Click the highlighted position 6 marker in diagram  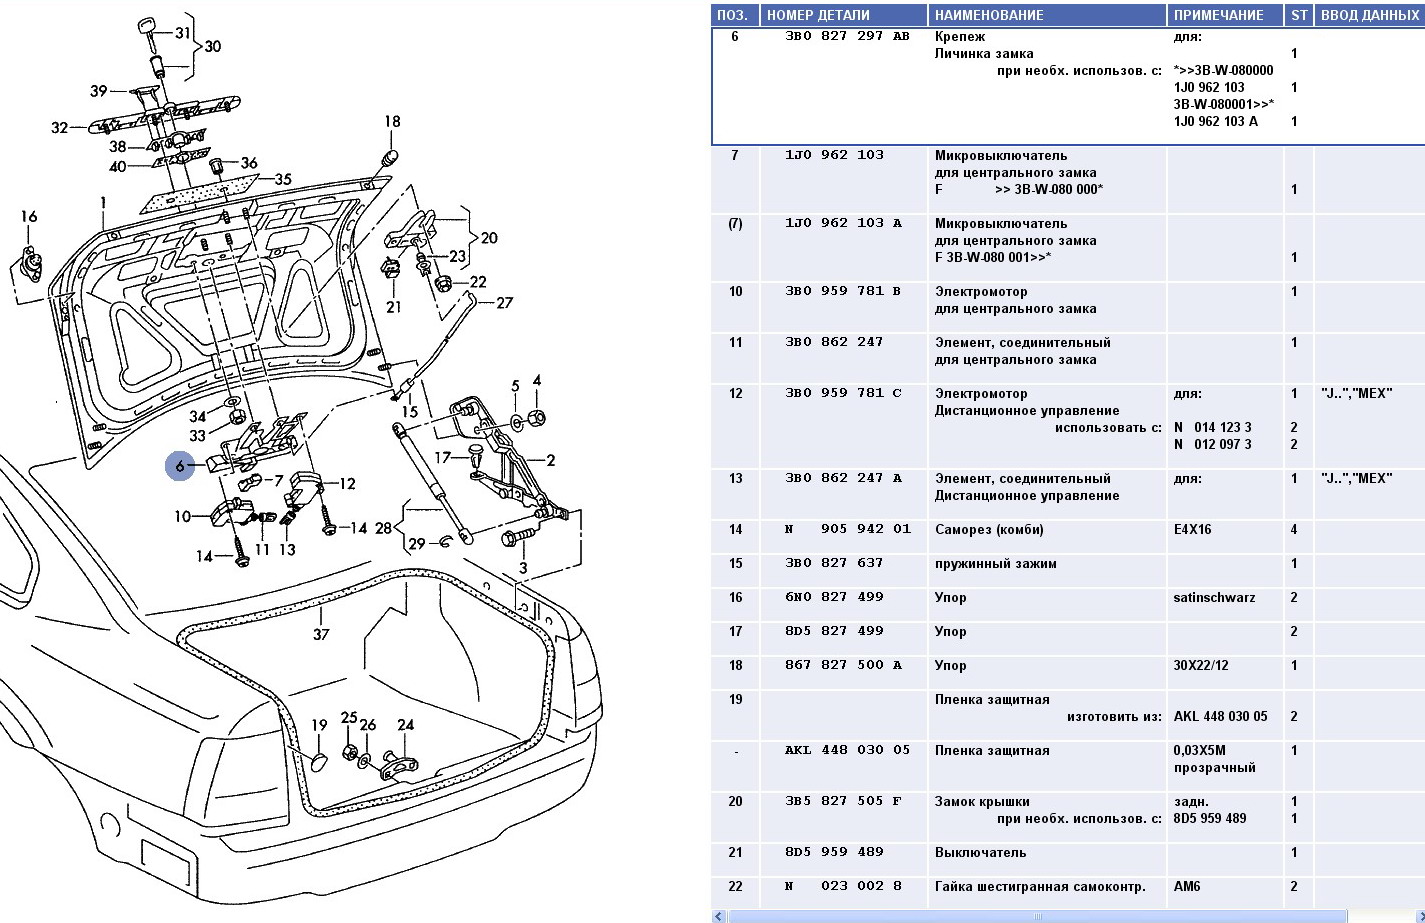[x=180, y=466]
